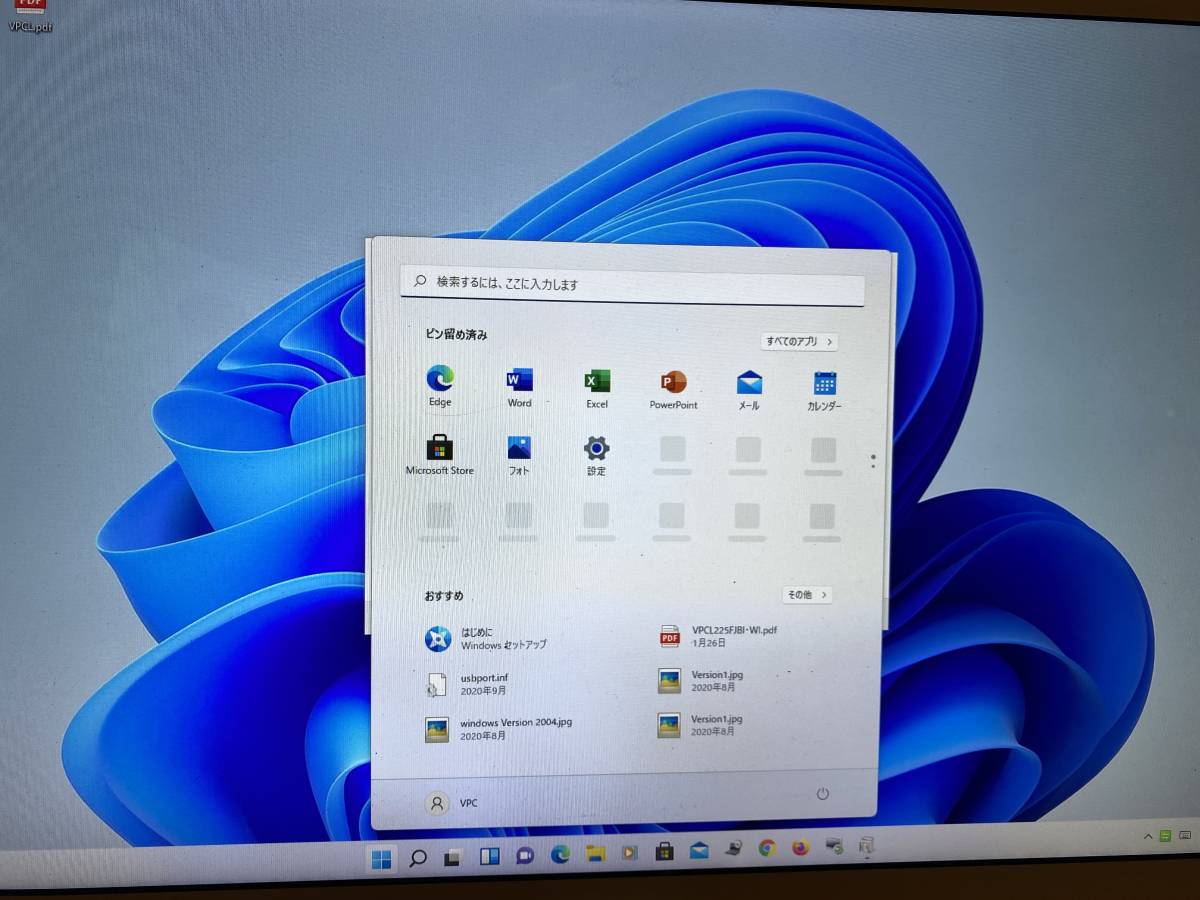The width and height of the screenshot is (1200, 900).
Task: Open はじめに Windows setup item
Action: (487, 639)
